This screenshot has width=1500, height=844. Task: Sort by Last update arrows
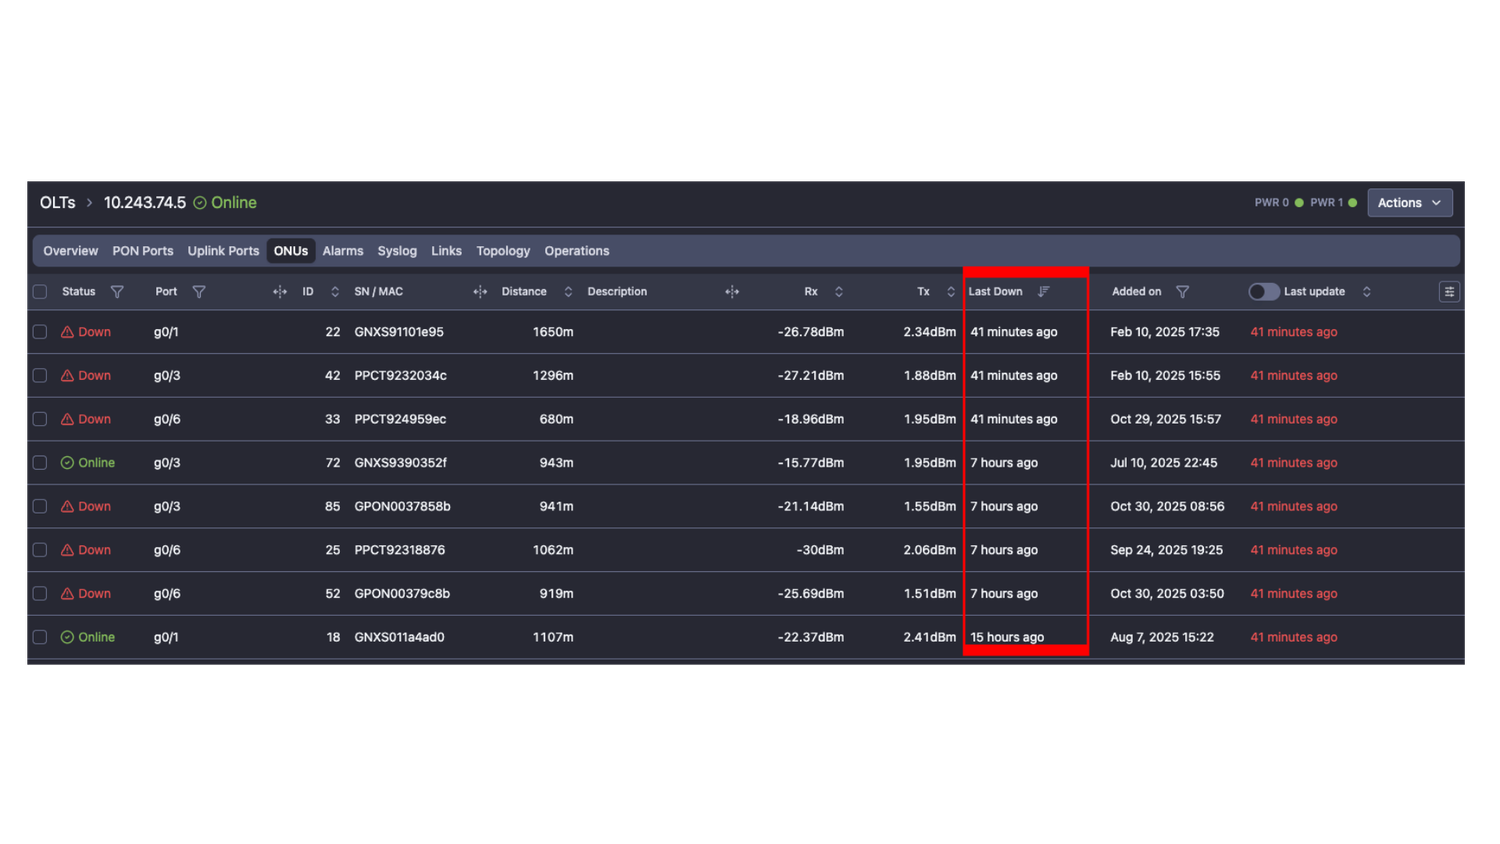tap(1367, 292)
